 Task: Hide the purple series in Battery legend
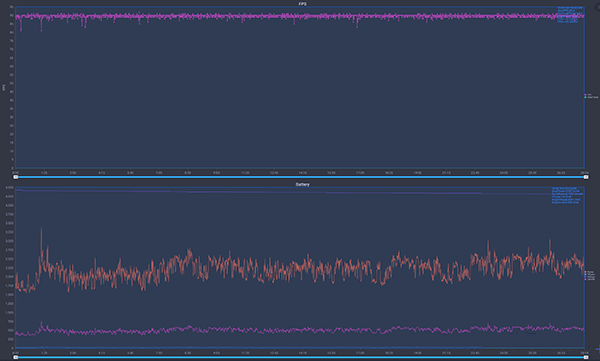point(585,277)
